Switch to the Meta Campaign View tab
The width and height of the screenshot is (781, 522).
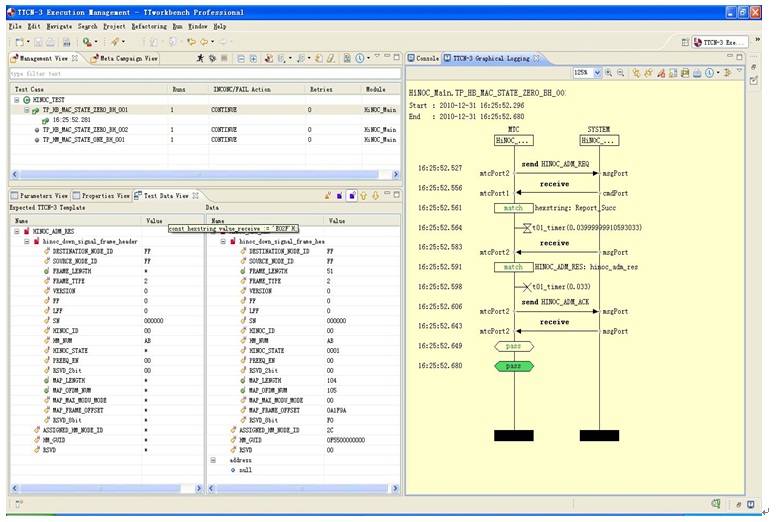(124, 58)
